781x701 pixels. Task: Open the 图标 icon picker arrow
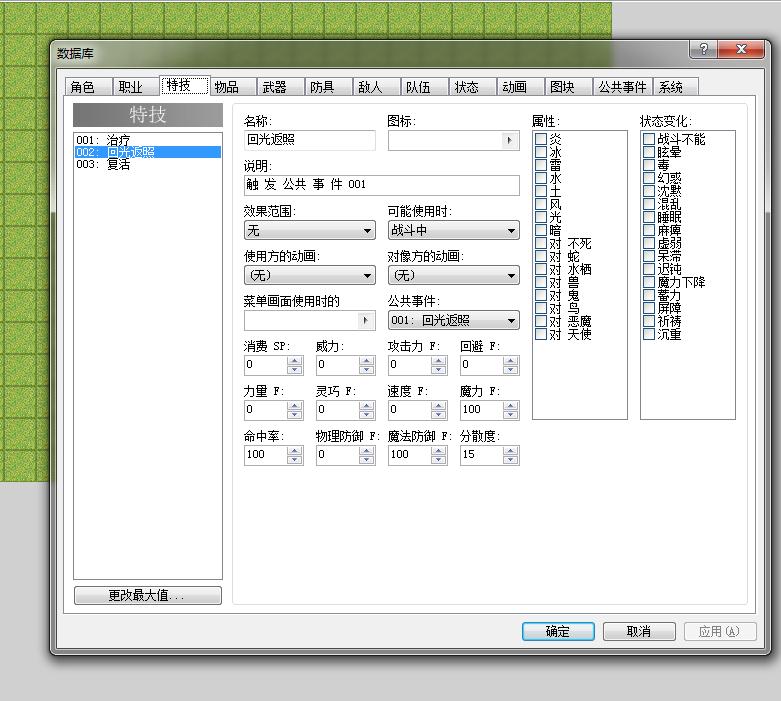(509, 140)
